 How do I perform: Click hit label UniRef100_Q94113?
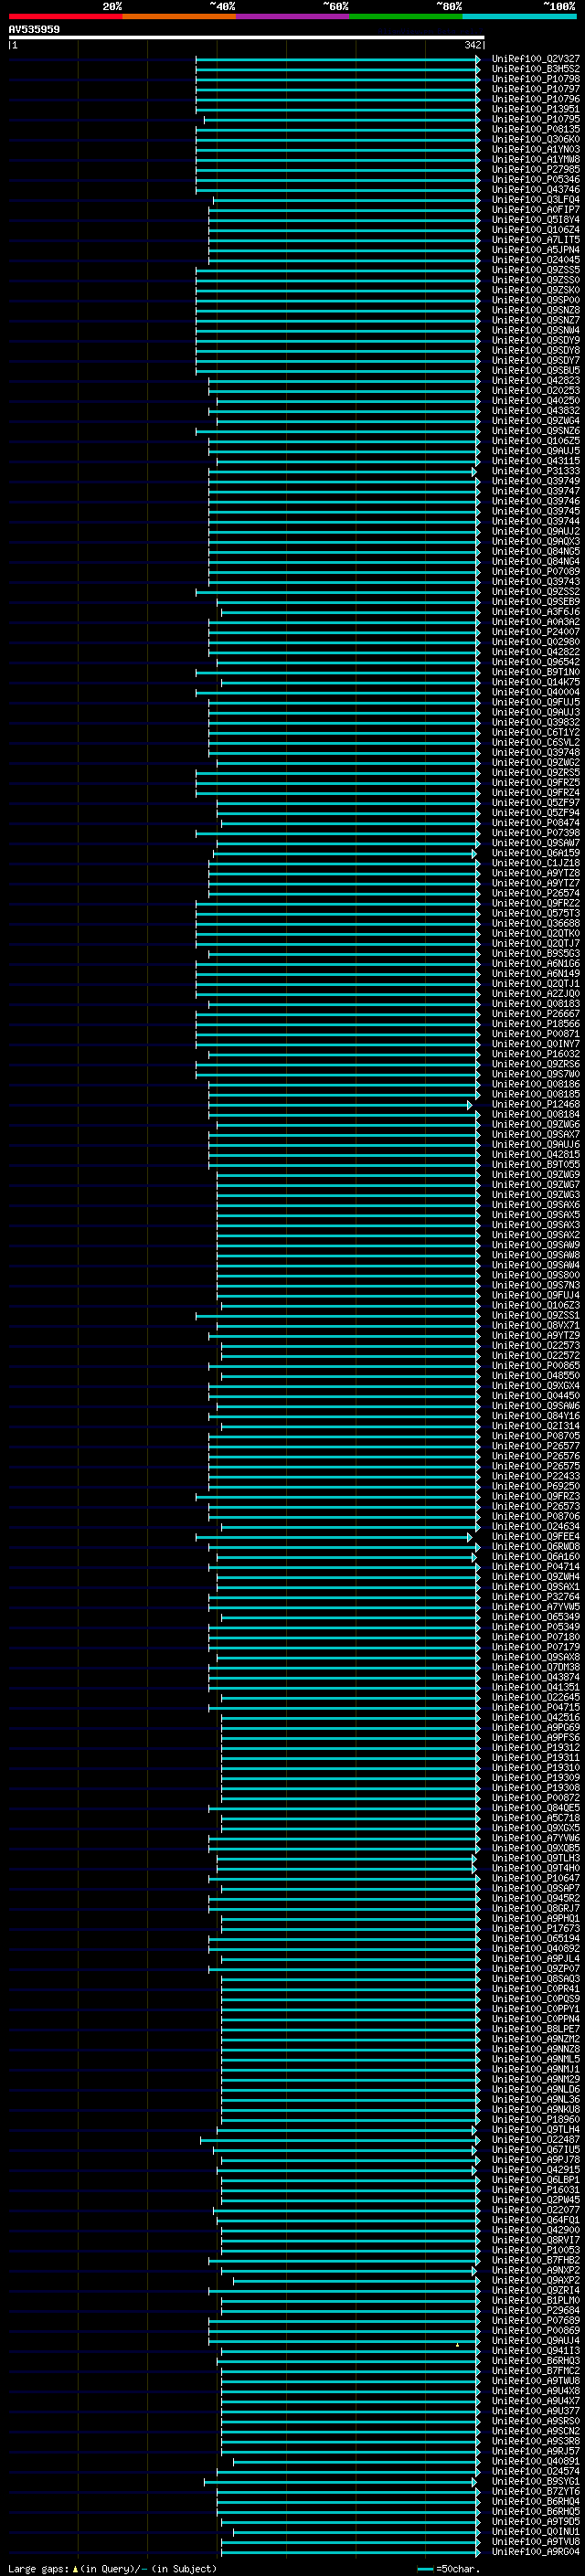coord(536,2350)
